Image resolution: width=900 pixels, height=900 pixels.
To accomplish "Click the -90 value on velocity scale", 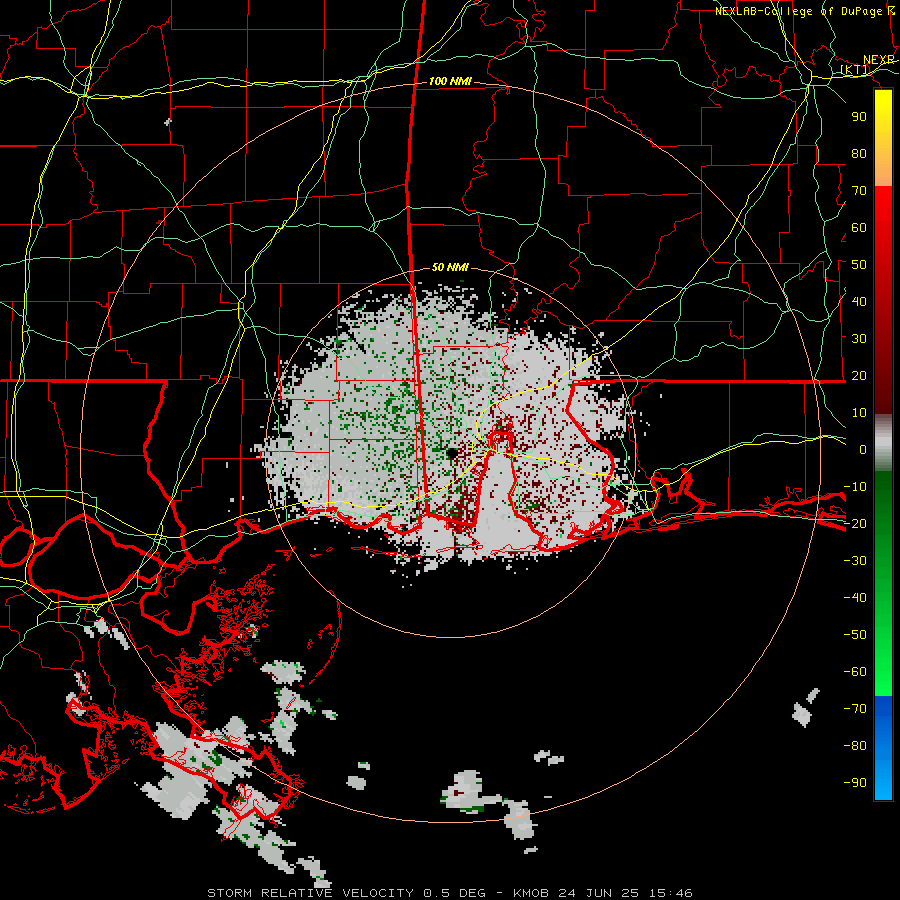I will point(855,783).
